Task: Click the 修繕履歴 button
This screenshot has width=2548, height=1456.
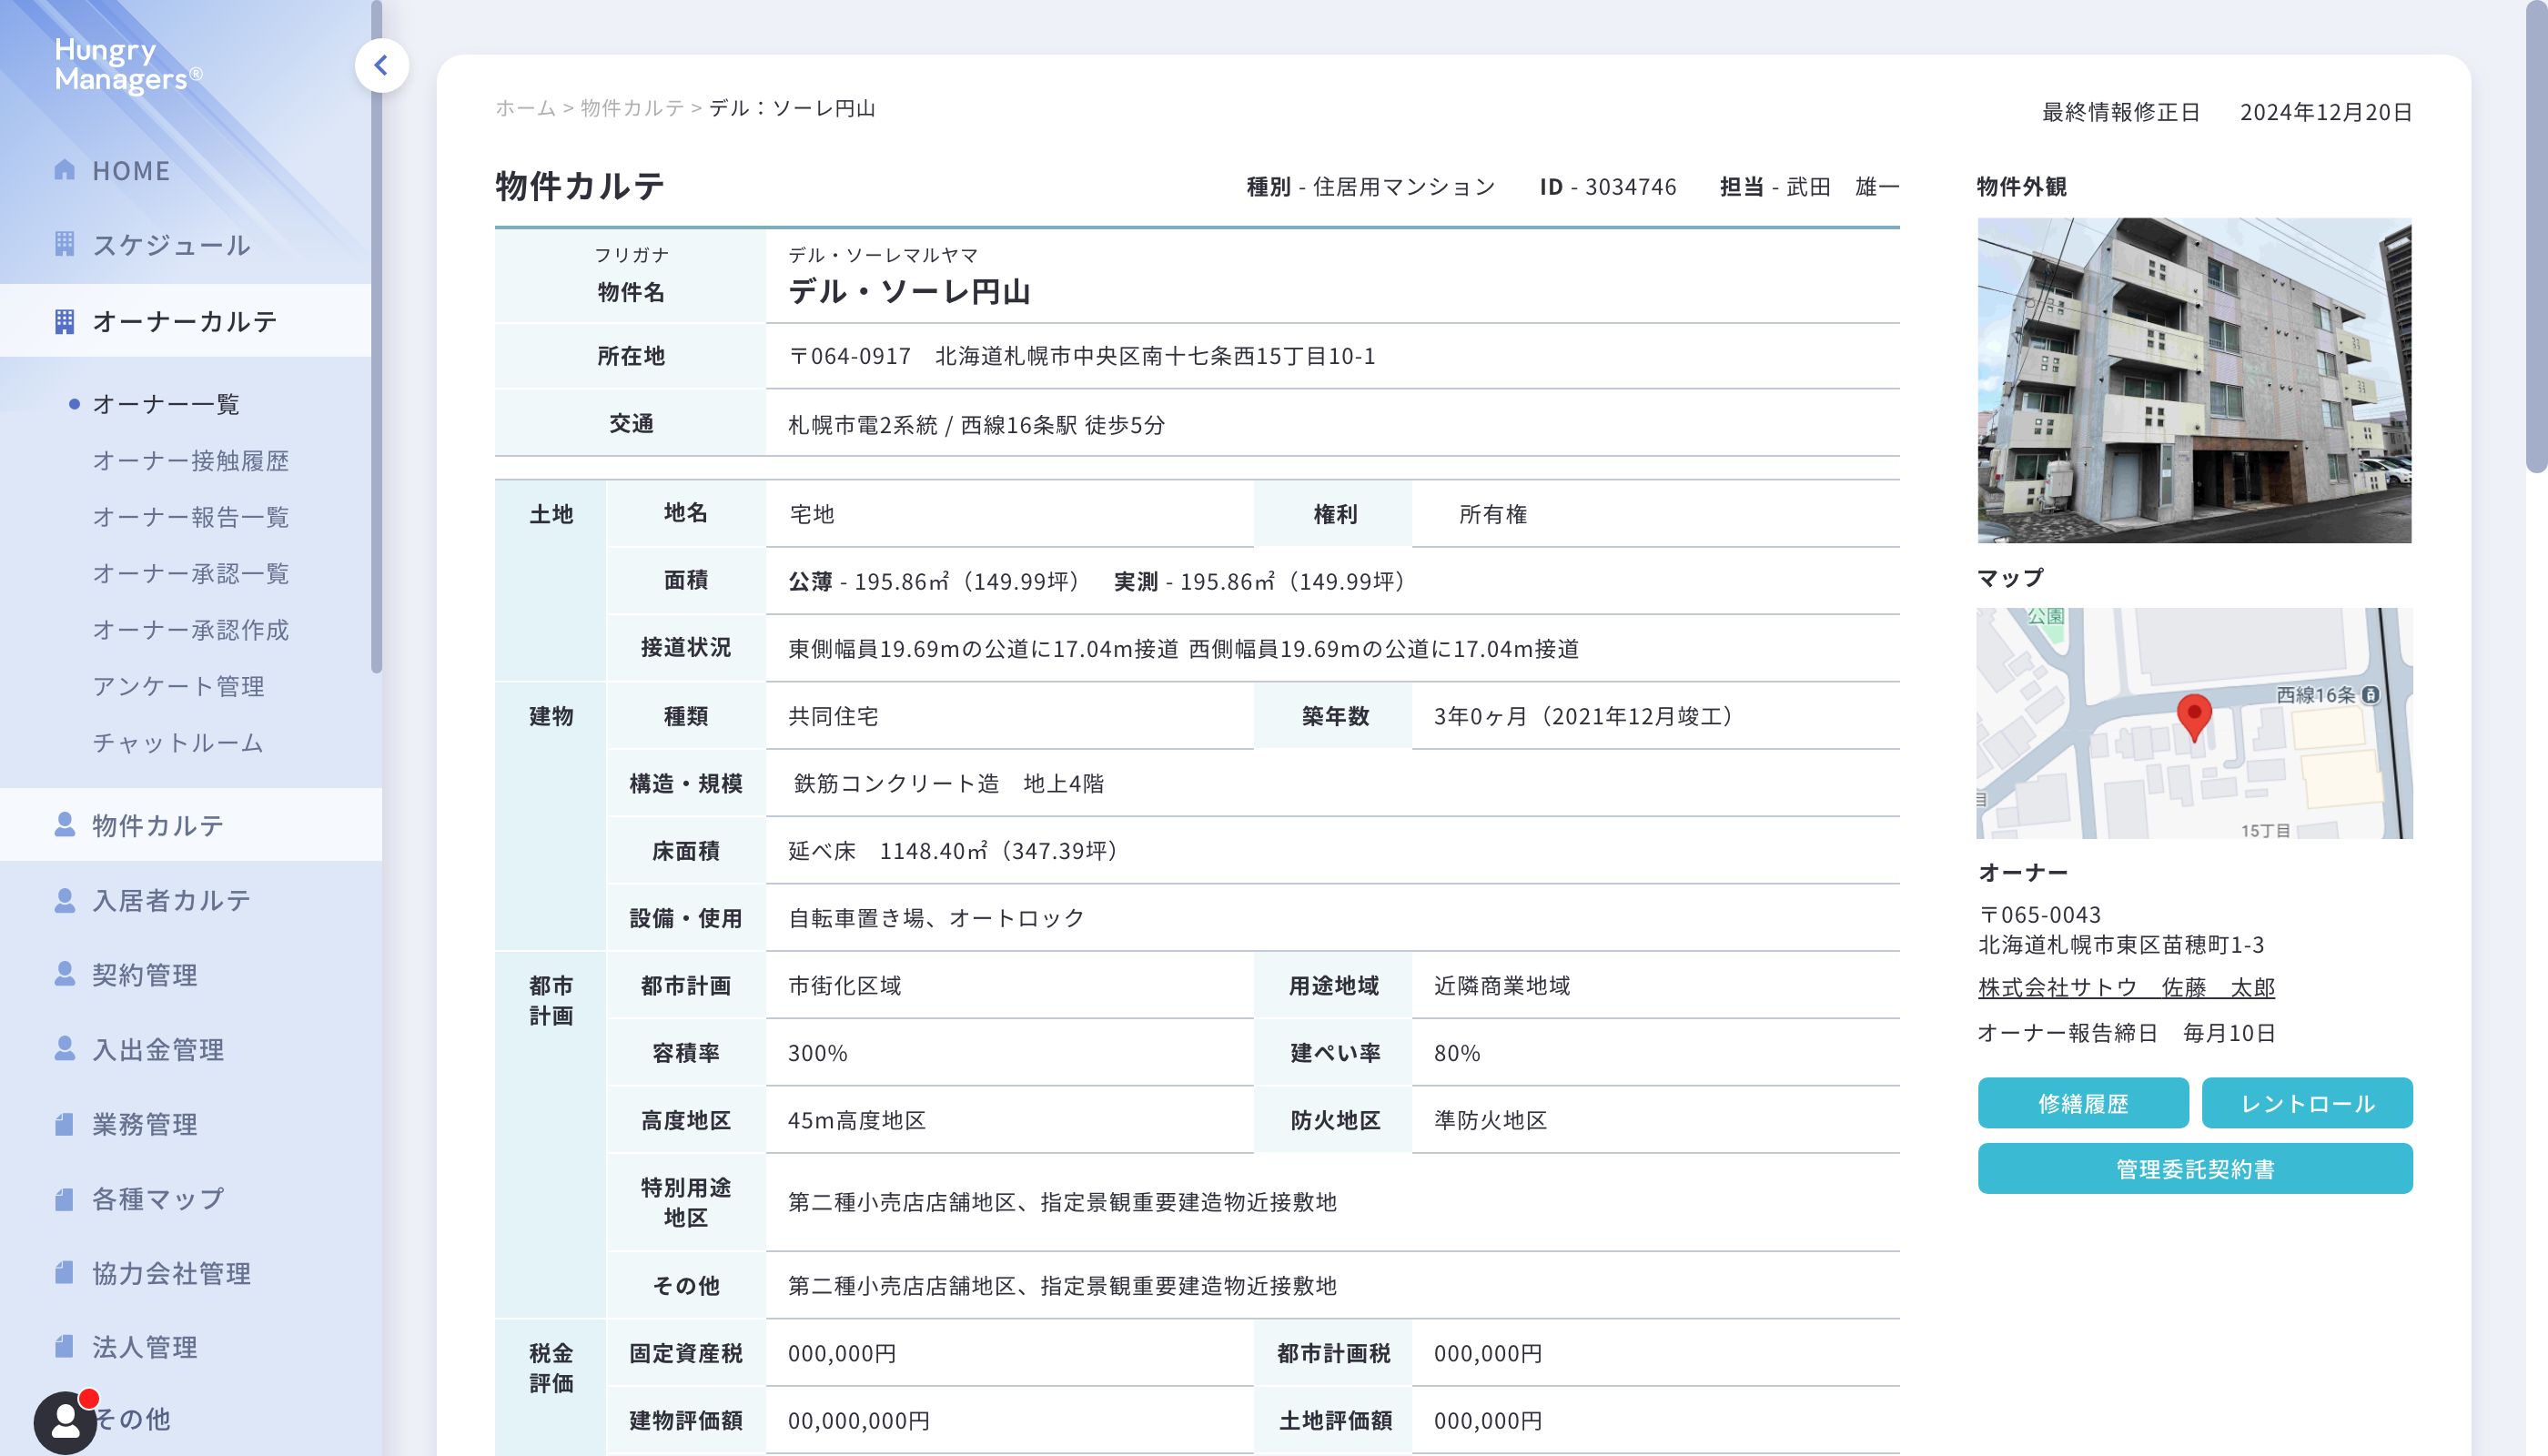Action: pos(2082,1103)
